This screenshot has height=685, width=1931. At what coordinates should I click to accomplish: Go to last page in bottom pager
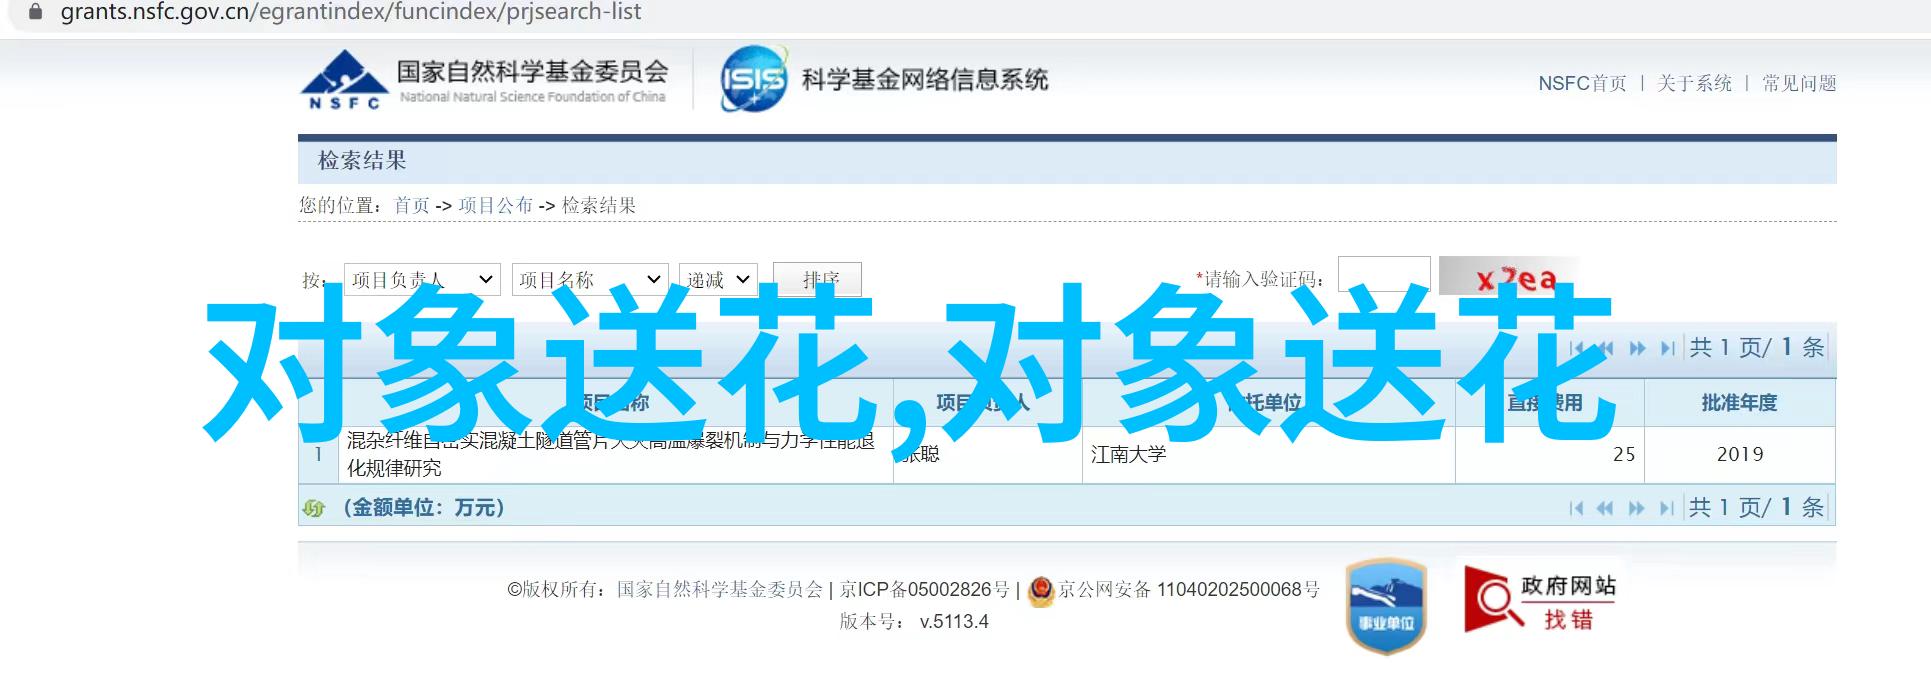(1666, 508)
